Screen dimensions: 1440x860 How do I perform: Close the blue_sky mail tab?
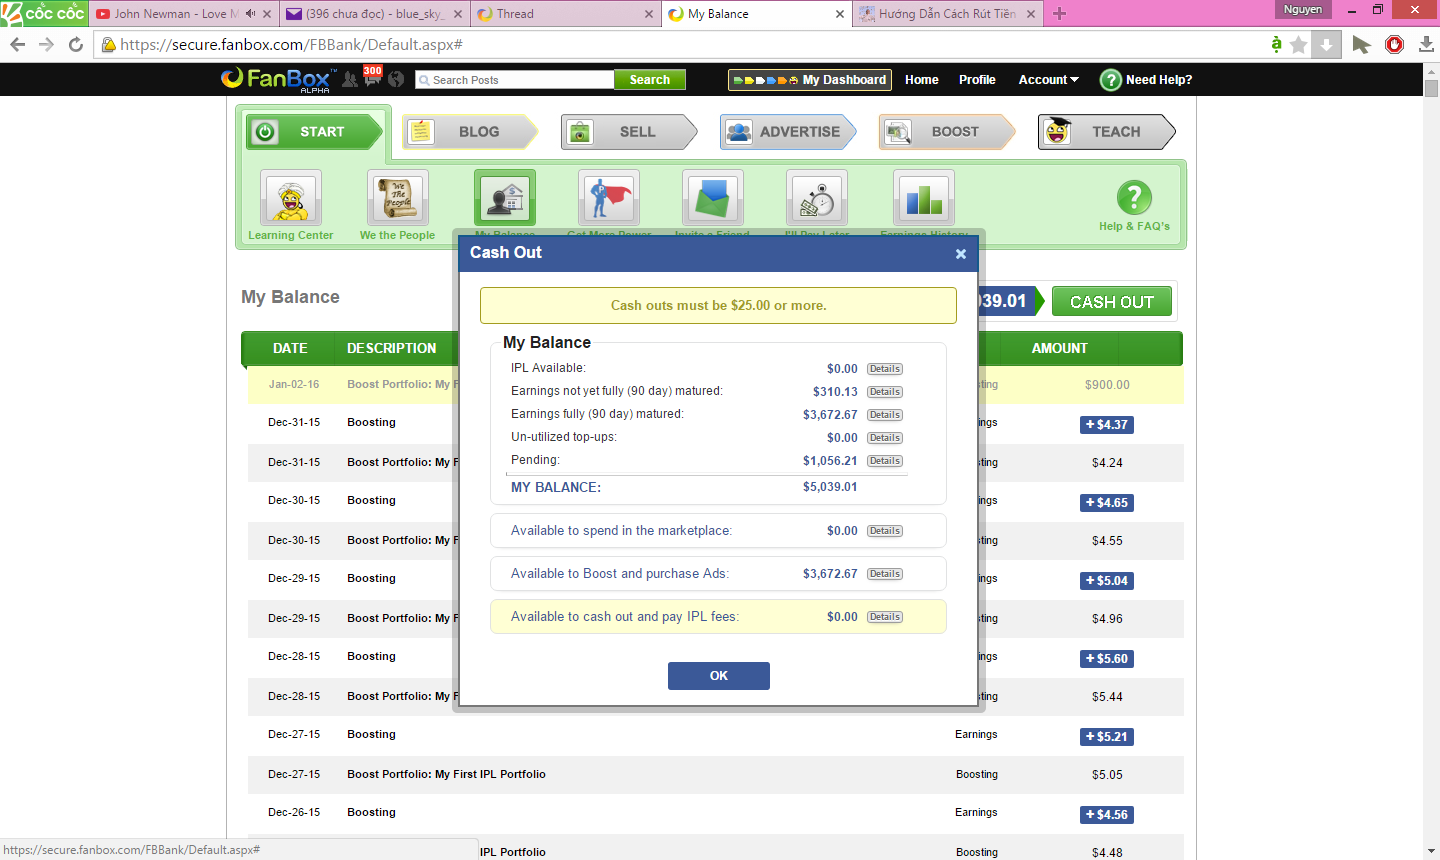point(458,14)
